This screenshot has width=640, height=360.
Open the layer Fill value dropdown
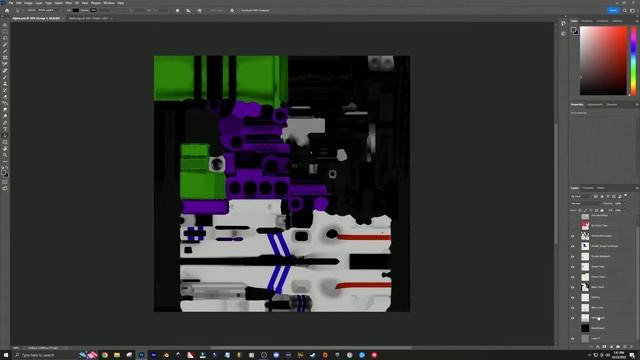click(618, 210)
